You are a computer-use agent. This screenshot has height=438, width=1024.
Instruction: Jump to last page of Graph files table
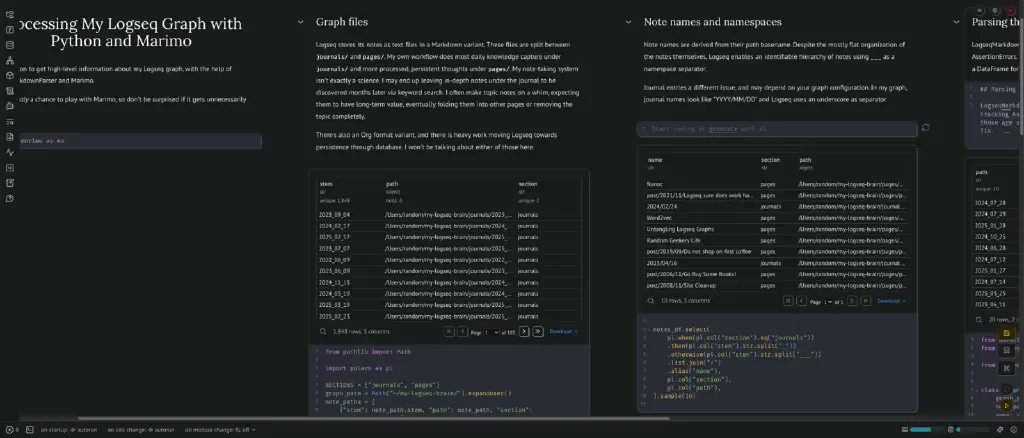tap(538, 331)
